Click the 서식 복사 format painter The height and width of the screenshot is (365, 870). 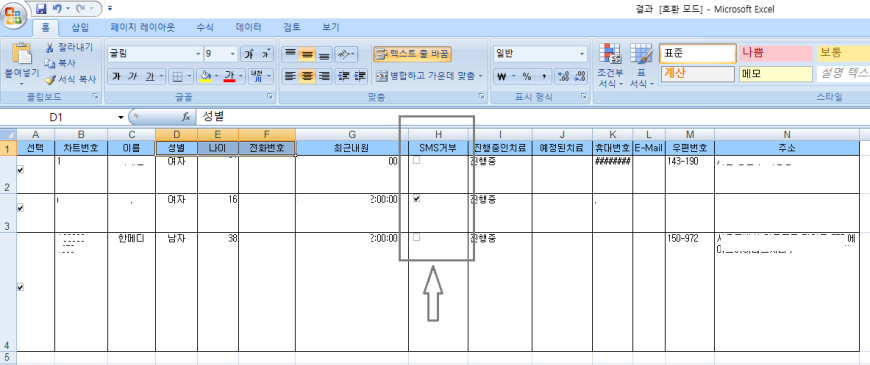[x=70, y=79]
